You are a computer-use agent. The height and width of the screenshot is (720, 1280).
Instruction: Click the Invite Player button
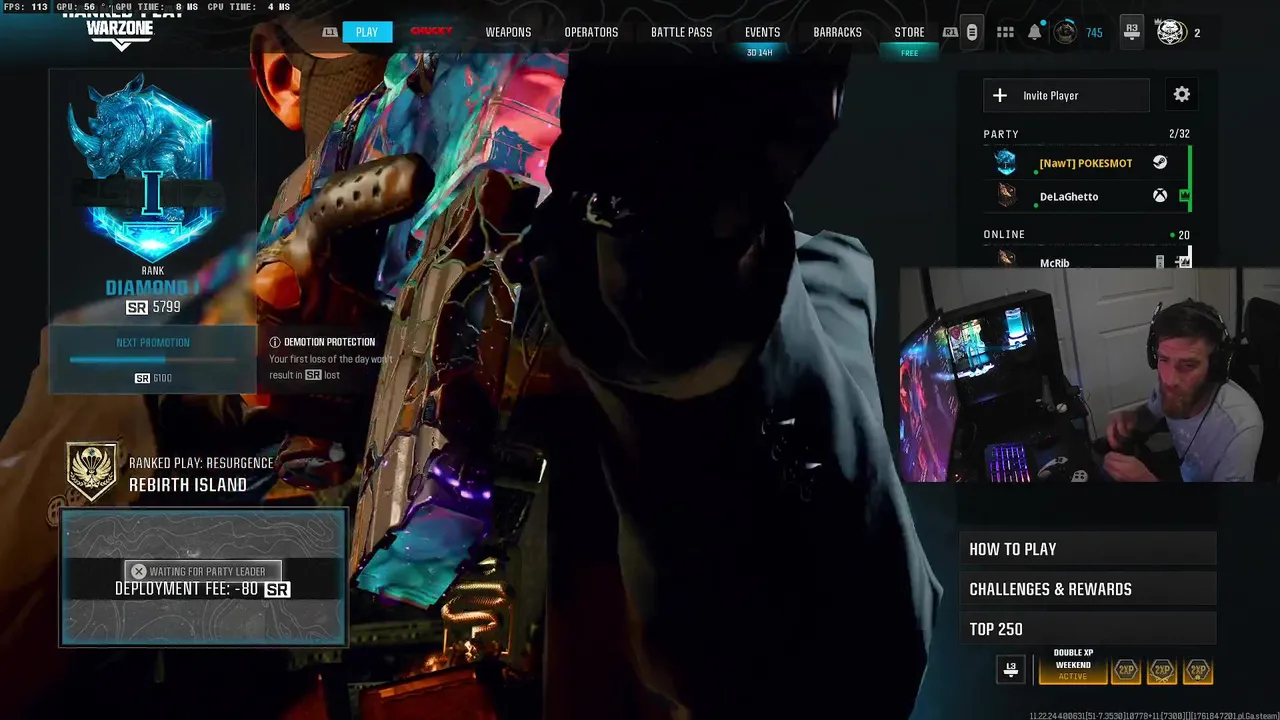click(x=1066, y=95)
